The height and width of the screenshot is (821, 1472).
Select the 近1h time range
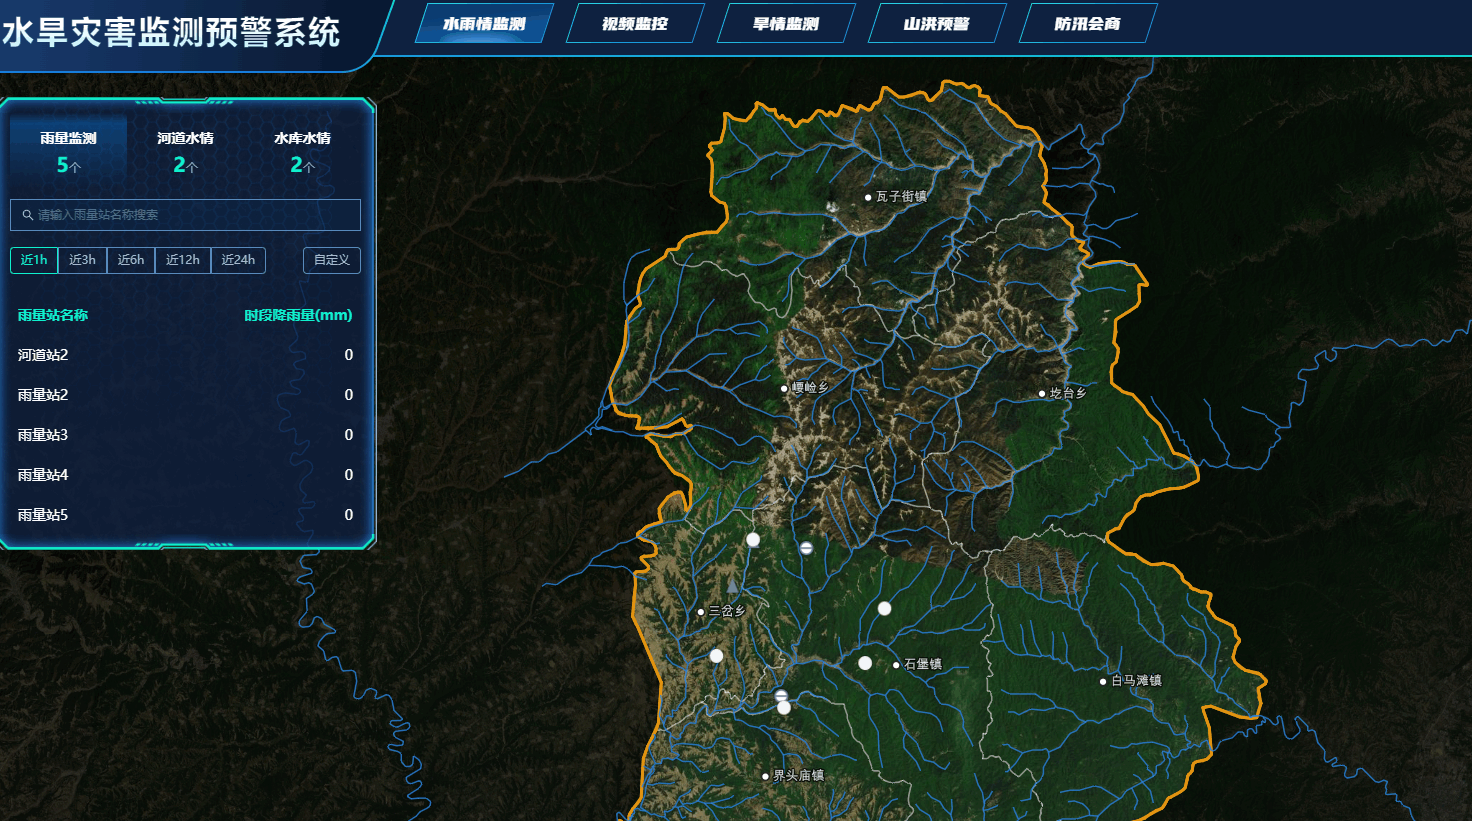[x=34, y=260]
